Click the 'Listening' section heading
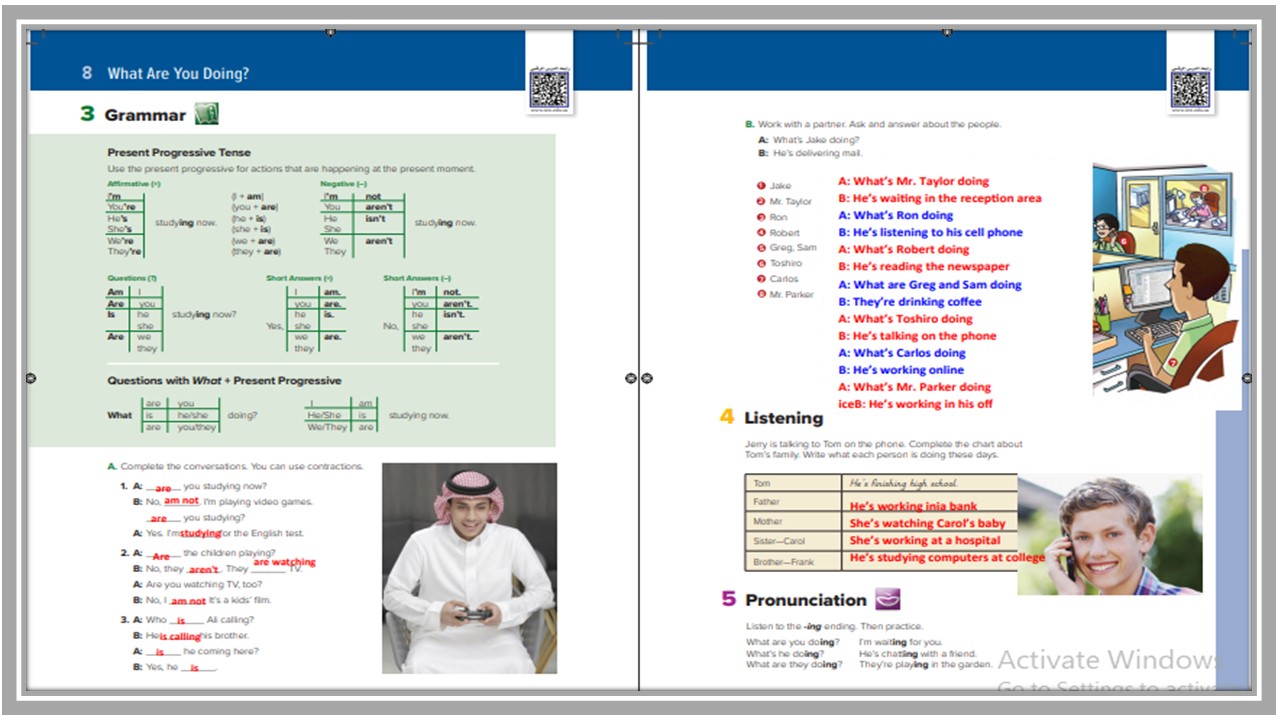 point(783,418)
